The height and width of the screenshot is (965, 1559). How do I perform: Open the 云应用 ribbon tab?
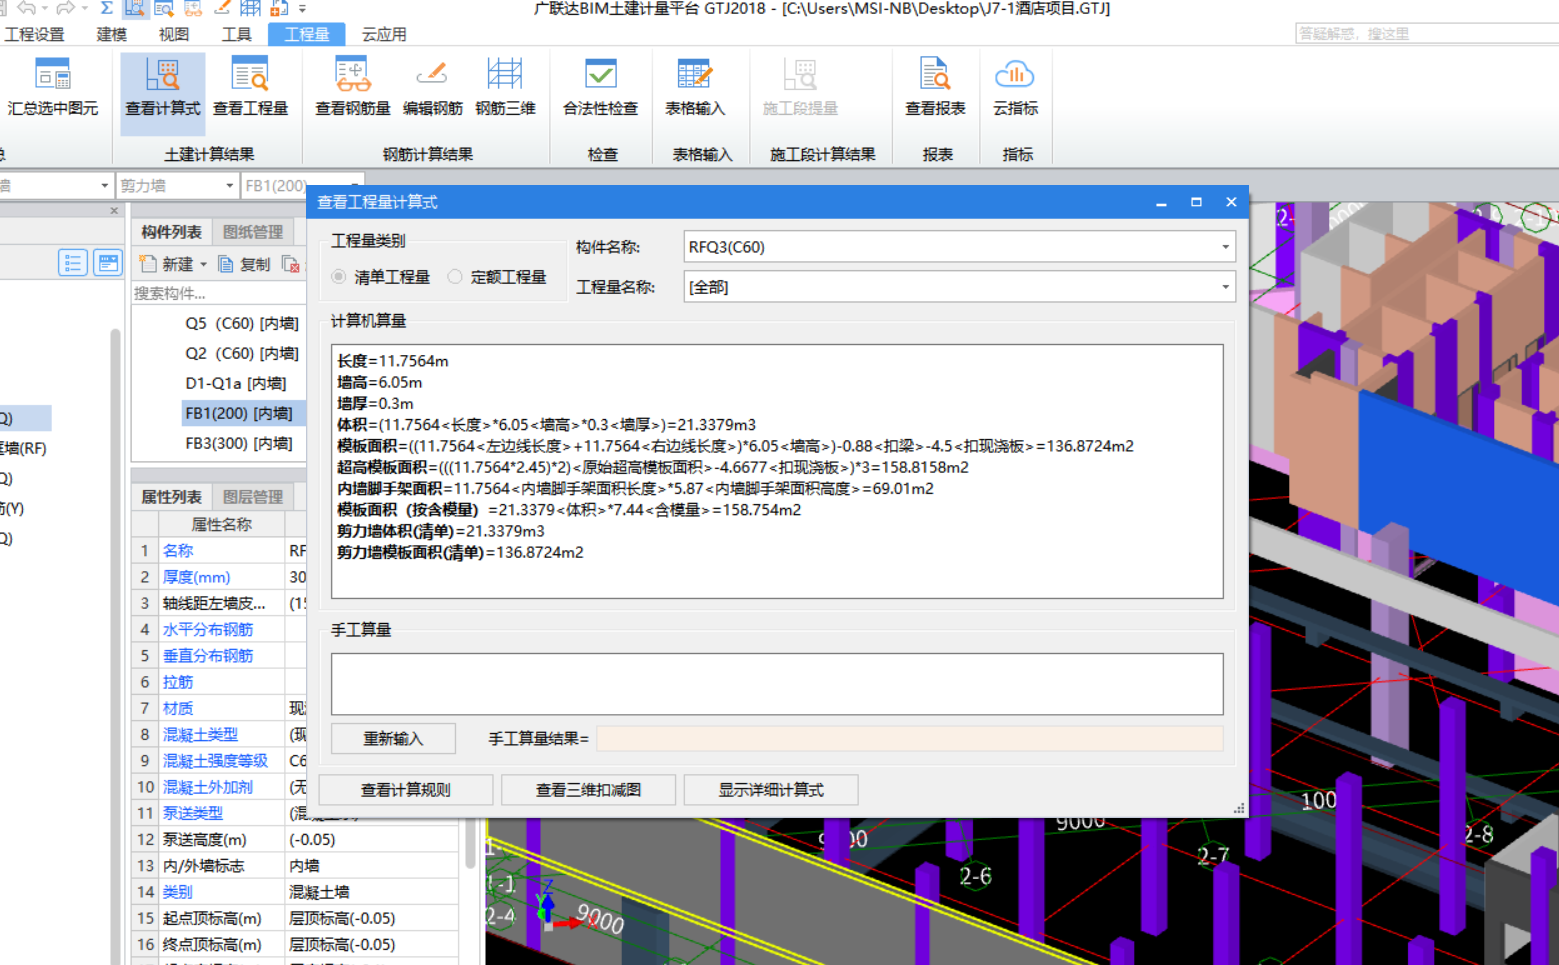(384, 34)
